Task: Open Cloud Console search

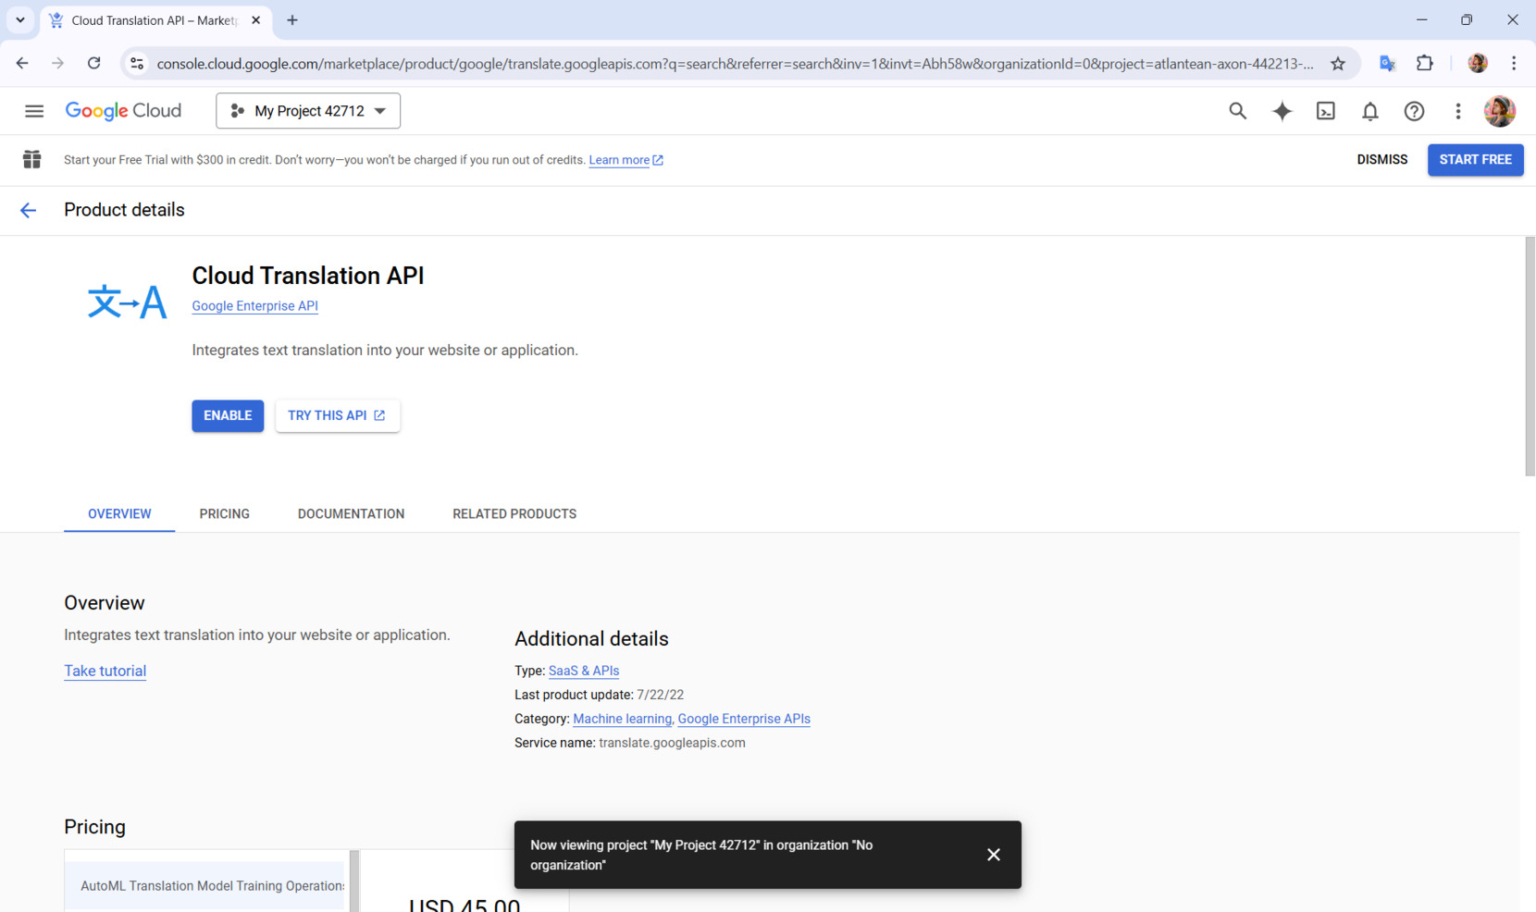Action: [x=1237, y=111]
